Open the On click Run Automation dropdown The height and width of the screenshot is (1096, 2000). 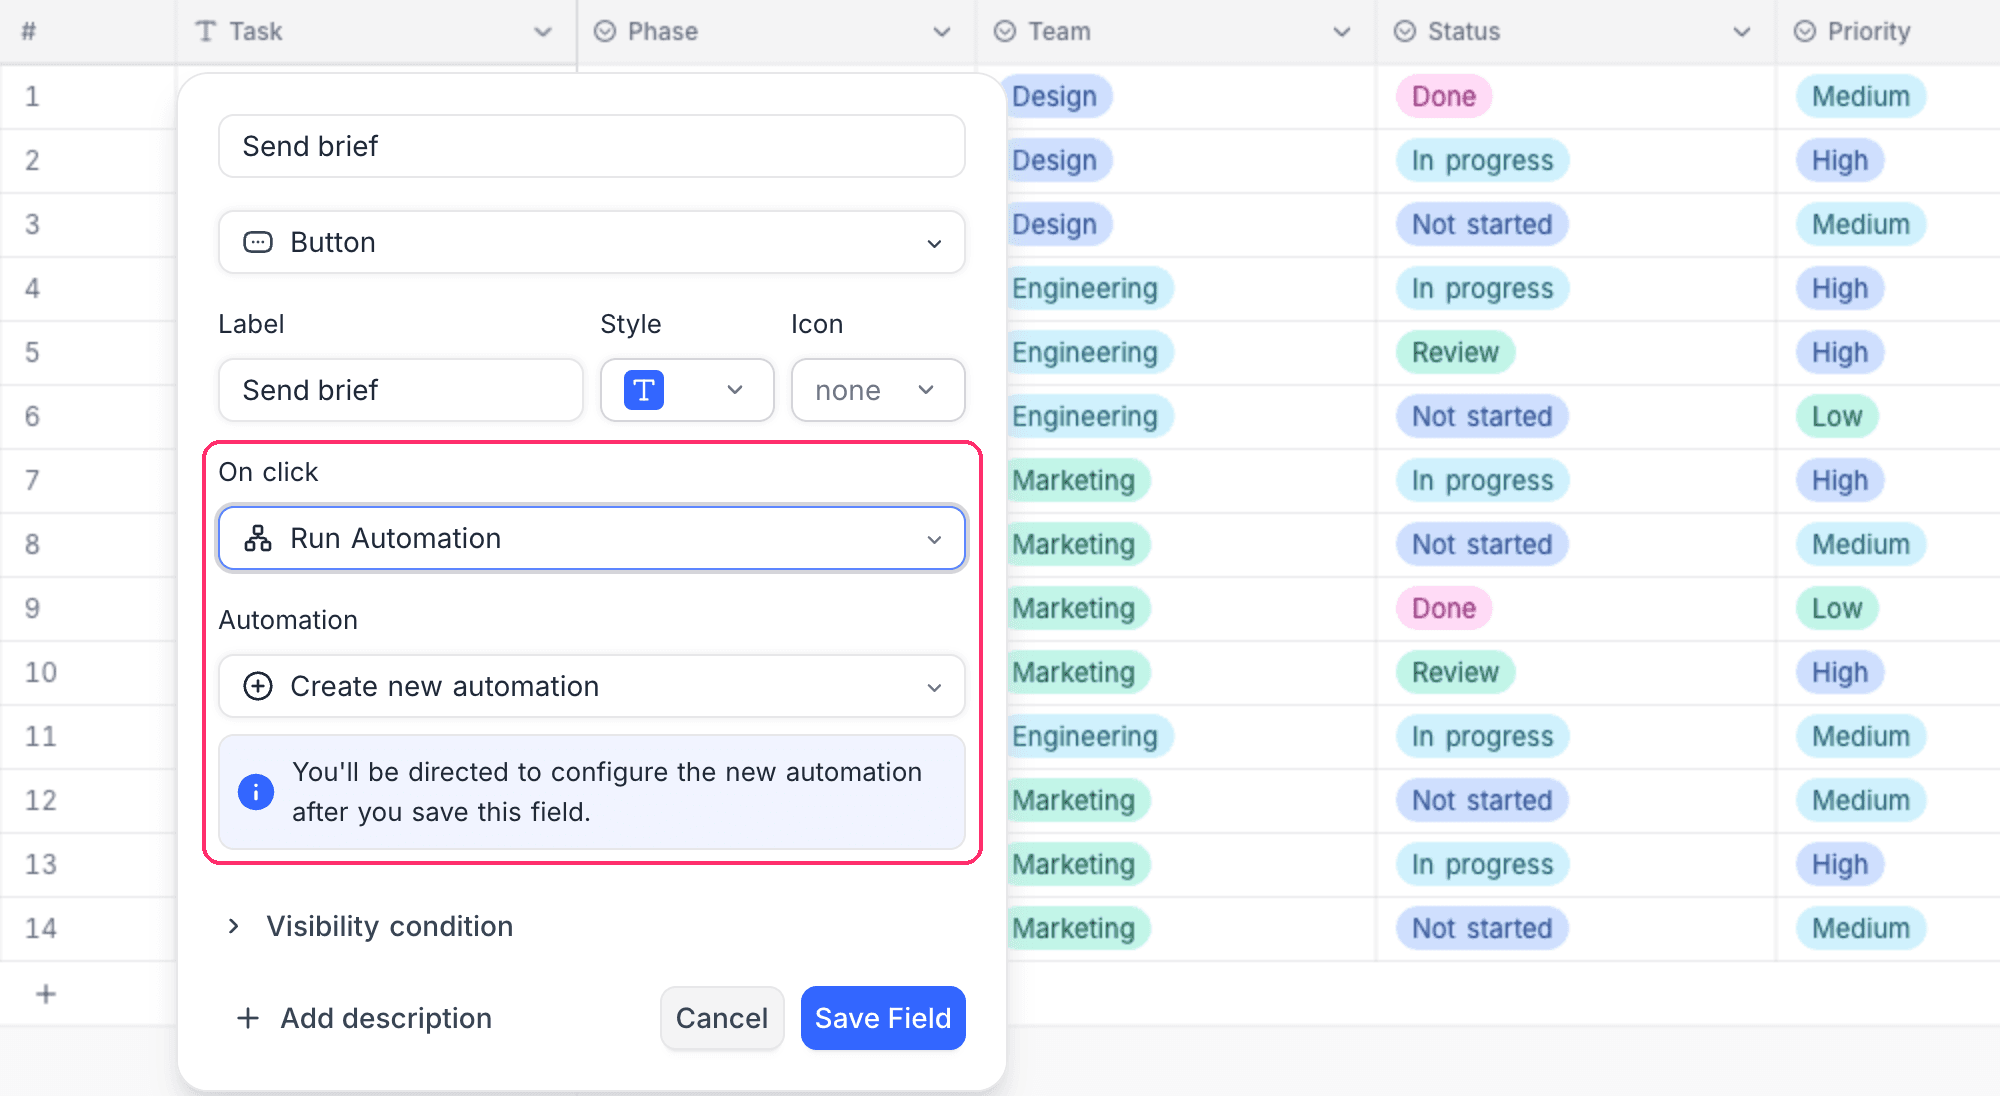pyautogui.click(x=592, y=538)
